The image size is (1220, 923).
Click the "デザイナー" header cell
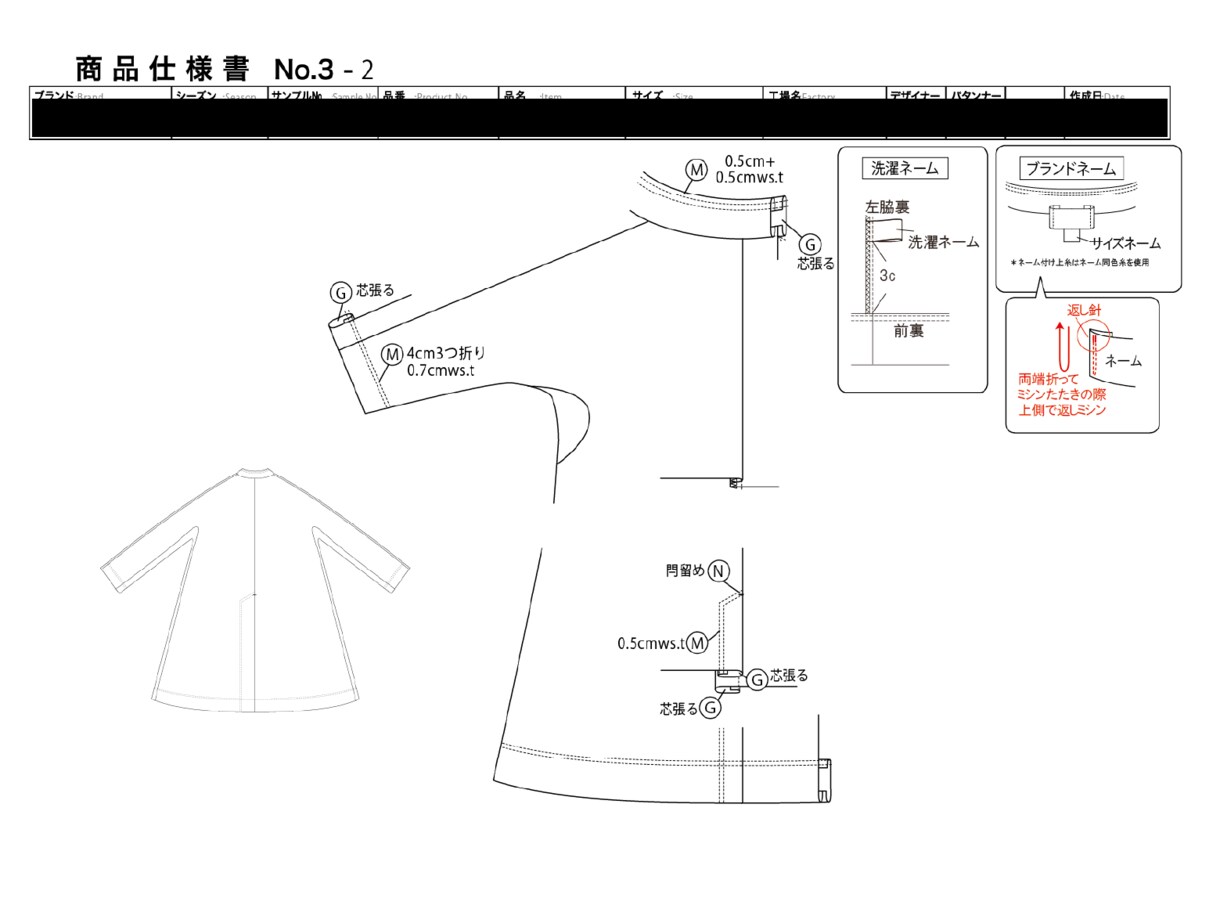point(916,96)
